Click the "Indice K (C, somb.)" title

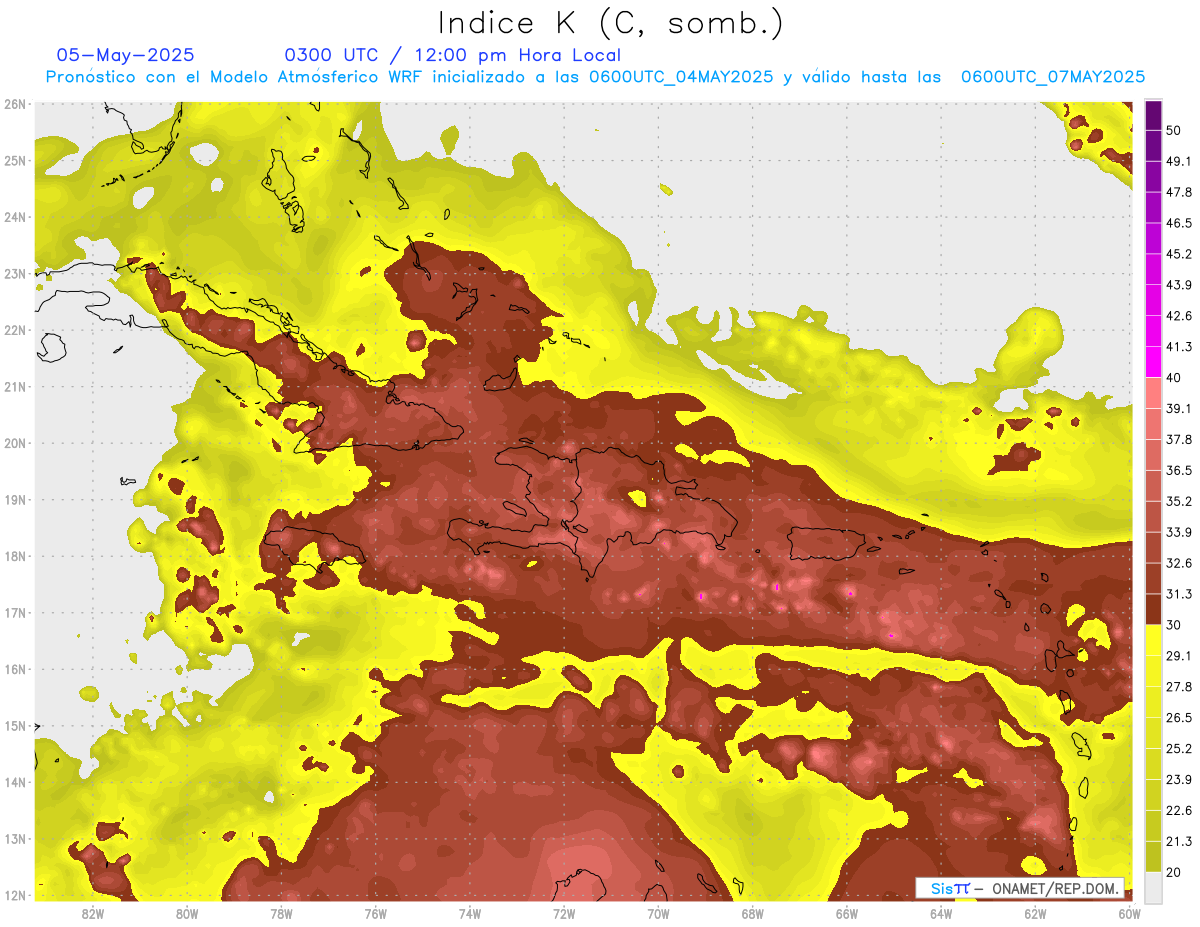(611, 22)
